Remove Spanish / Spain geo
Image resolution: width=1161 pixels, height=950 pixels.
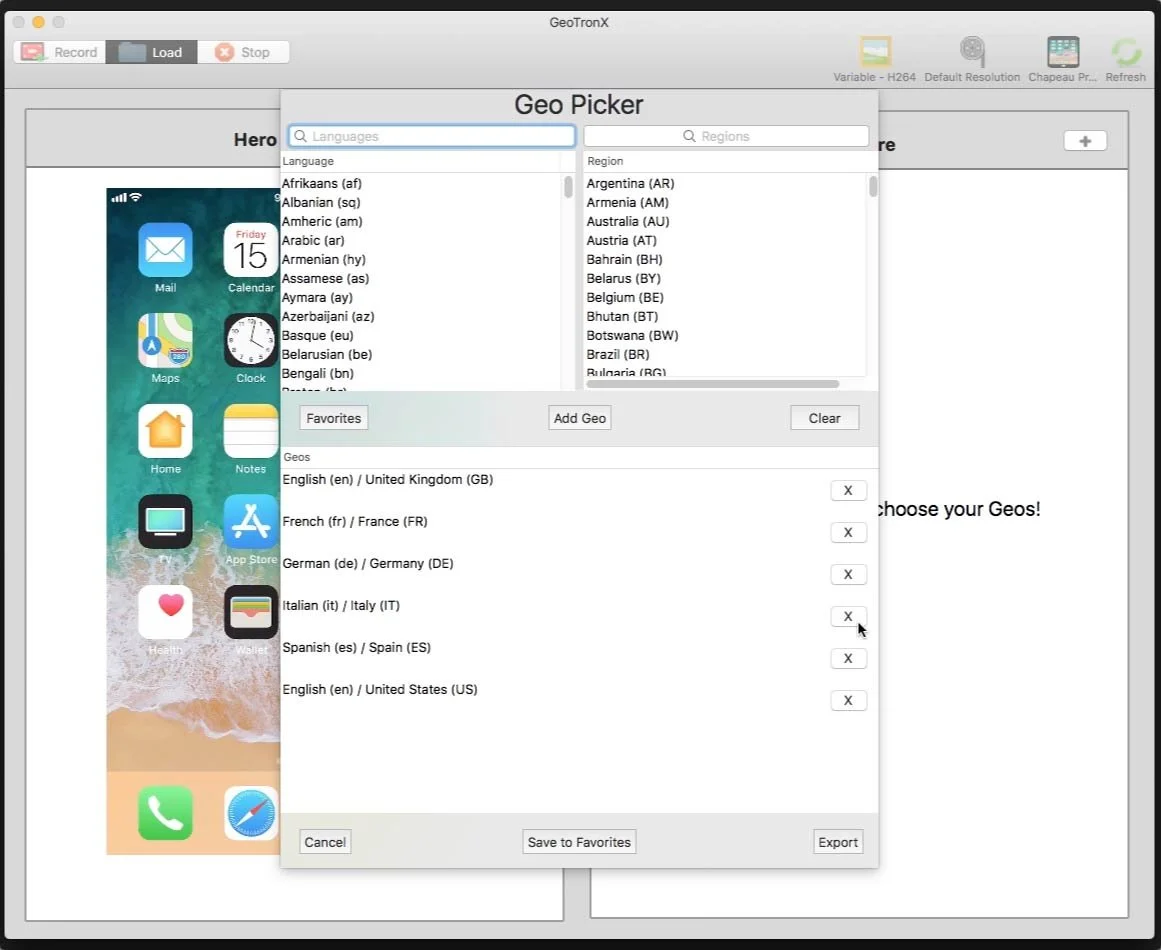(848, 658)
